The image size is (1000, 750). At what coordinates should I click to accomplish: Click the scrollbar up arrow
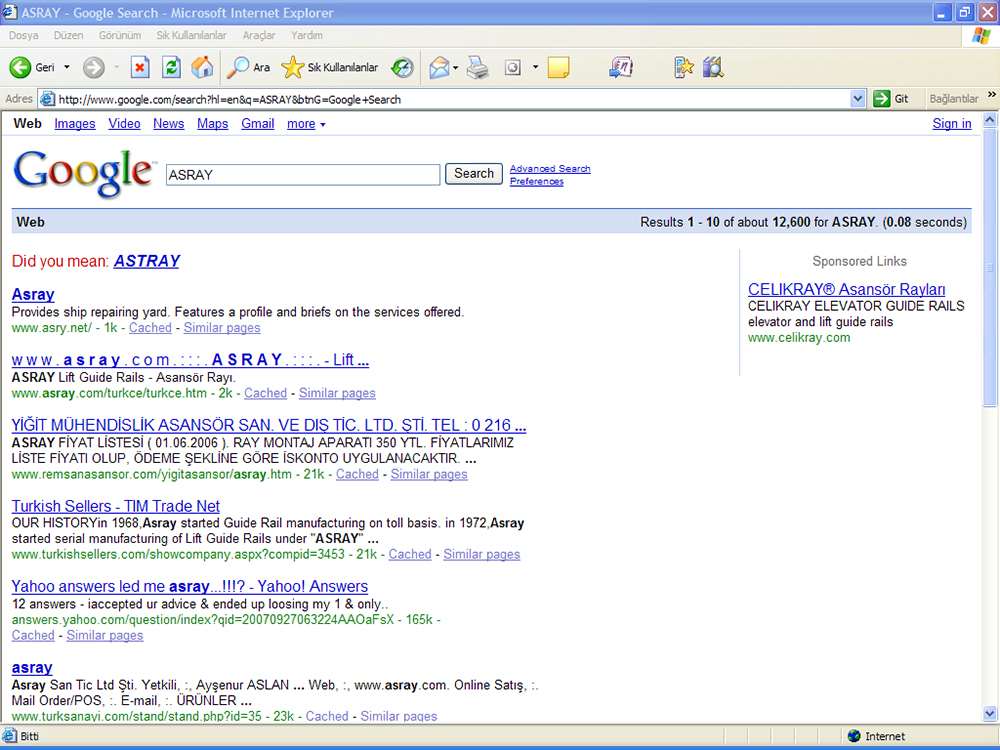tap(989, 119)
